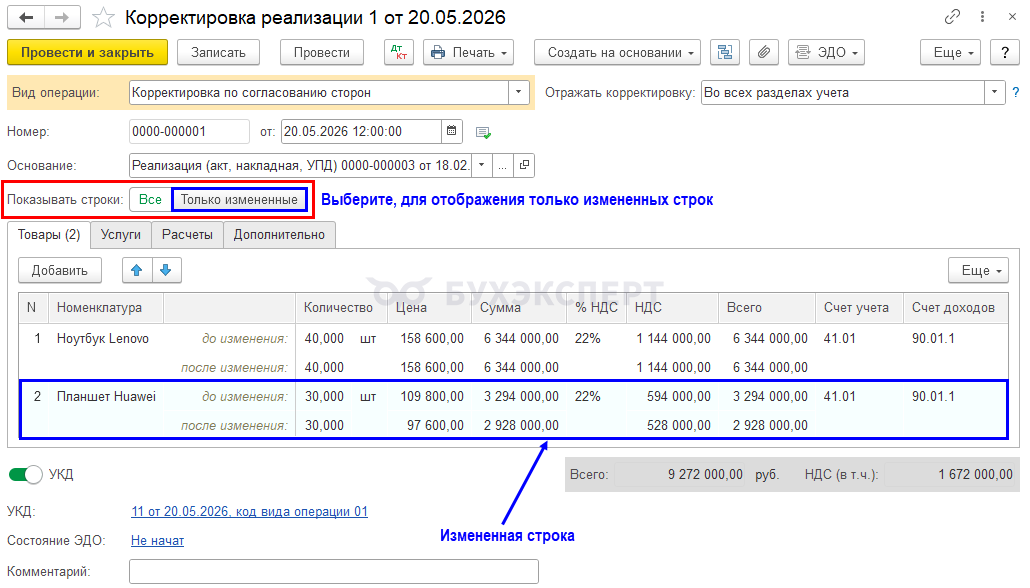This screenshot has width=1030, height=588.
Task: Expand the Вид операции dropdown
Action: tap(518, 93)
